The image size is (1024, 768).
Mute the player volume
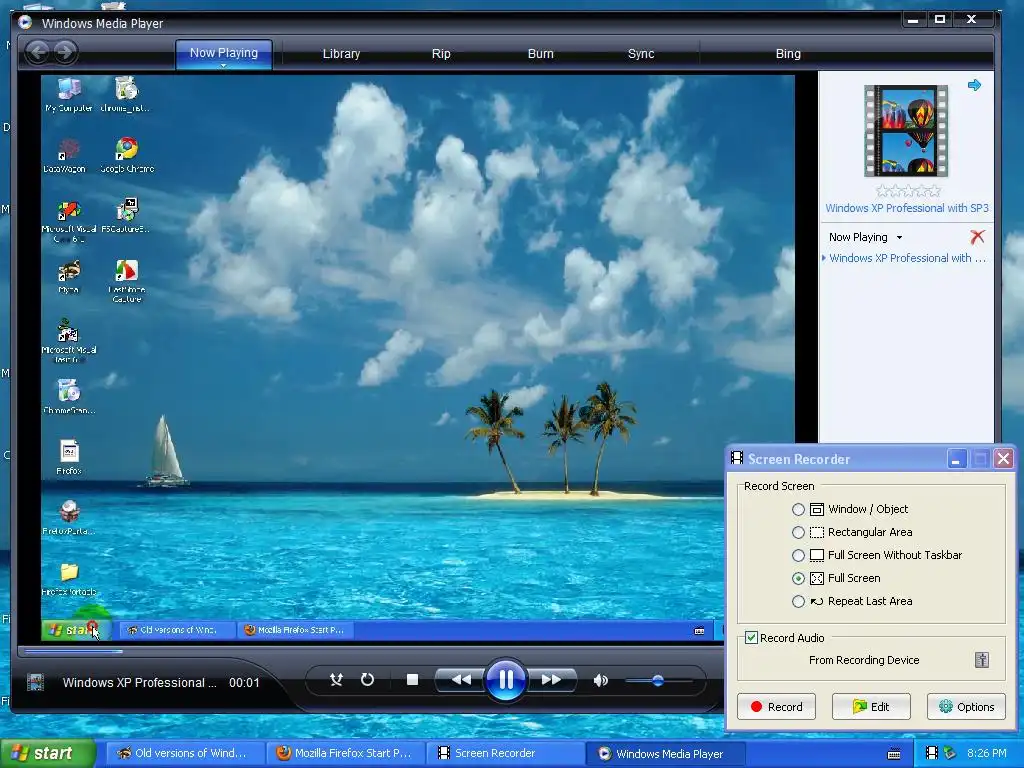tap(600, 680)
